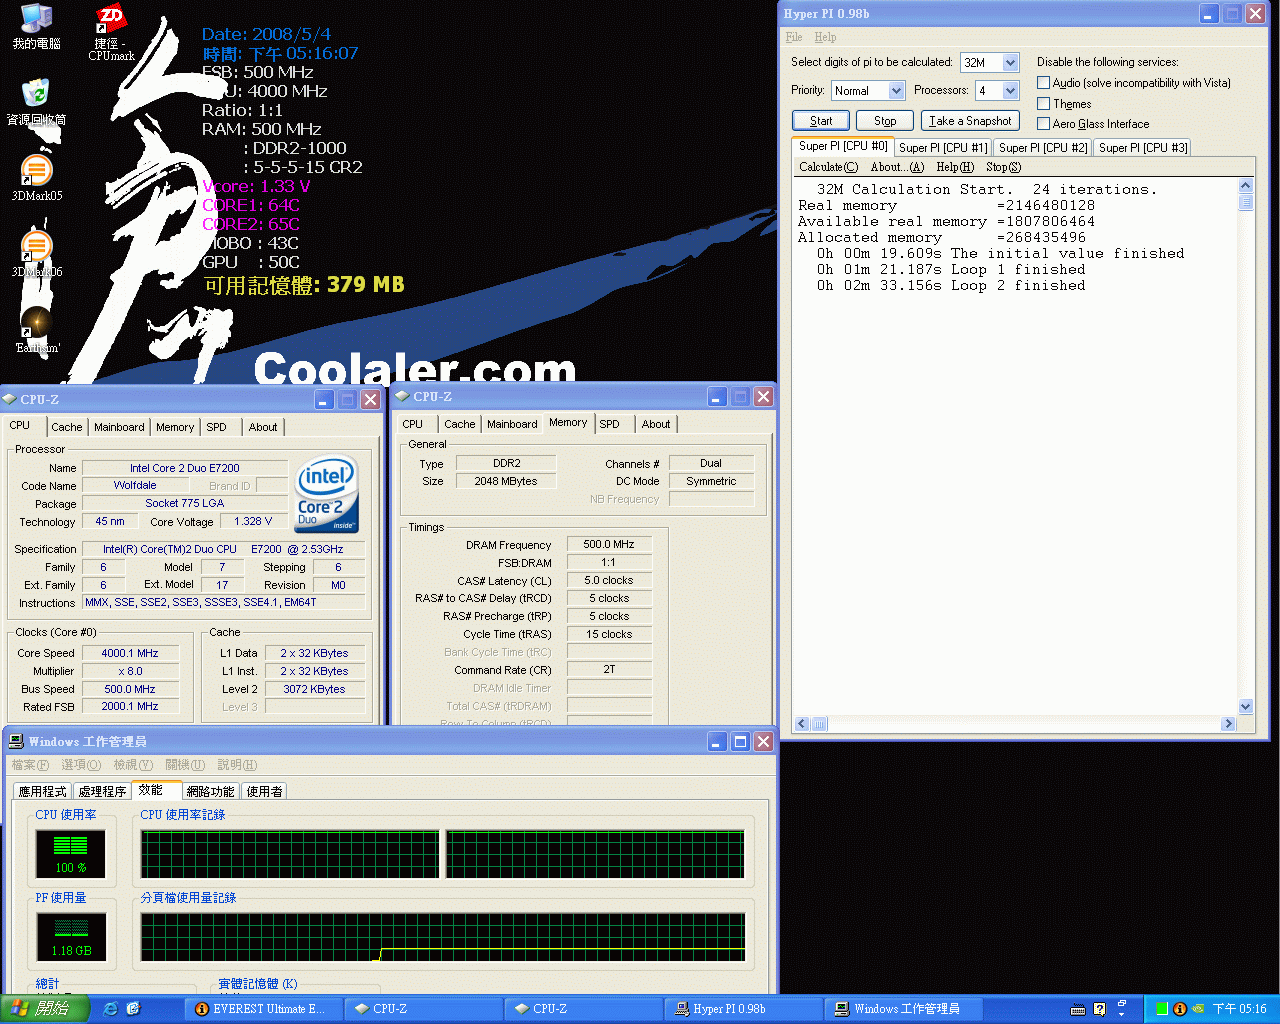The image size is (1280, 1024).
Task: Open the My Computer (我的電腦) desktop icon
Action: (36, 26)
